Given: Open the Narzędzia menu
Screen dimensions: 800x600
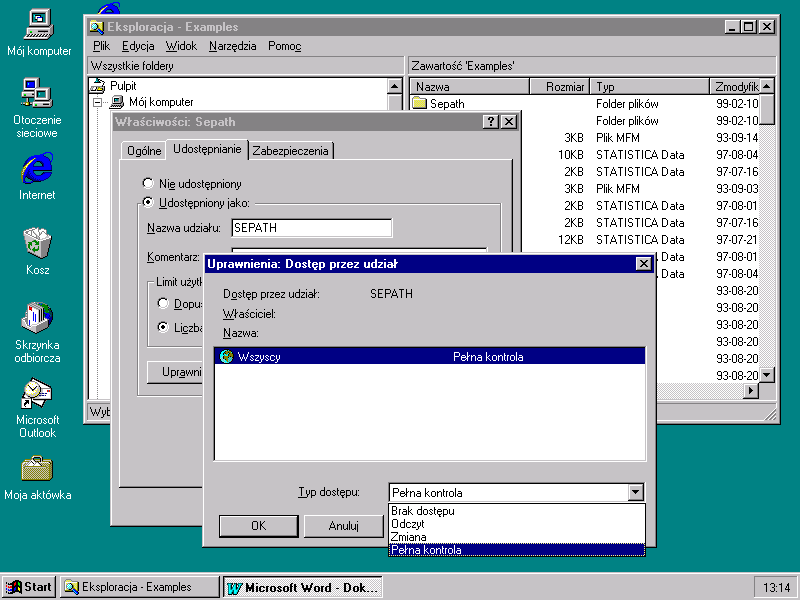Looking at the screenshot, I should (233, 46).
